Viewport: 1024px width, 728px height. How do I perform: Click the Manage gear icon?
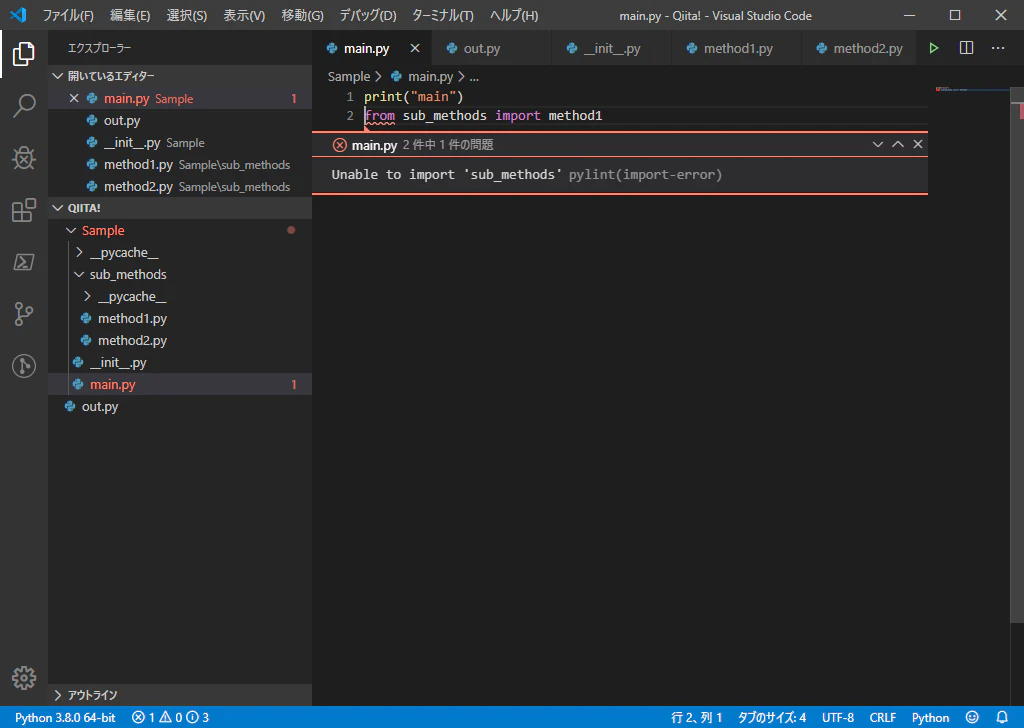(x=24, y=678)
